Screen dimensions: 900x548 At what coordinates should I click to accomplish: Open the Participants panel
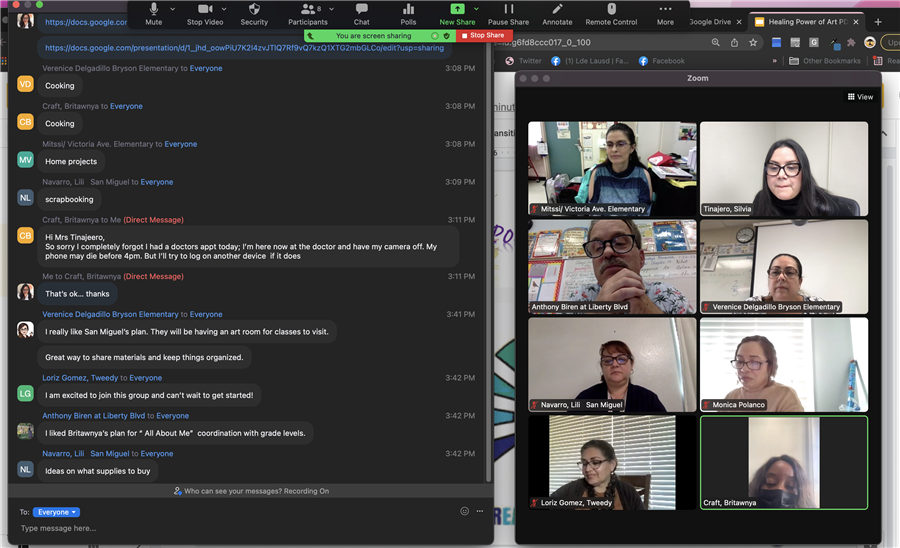[308, 14]
